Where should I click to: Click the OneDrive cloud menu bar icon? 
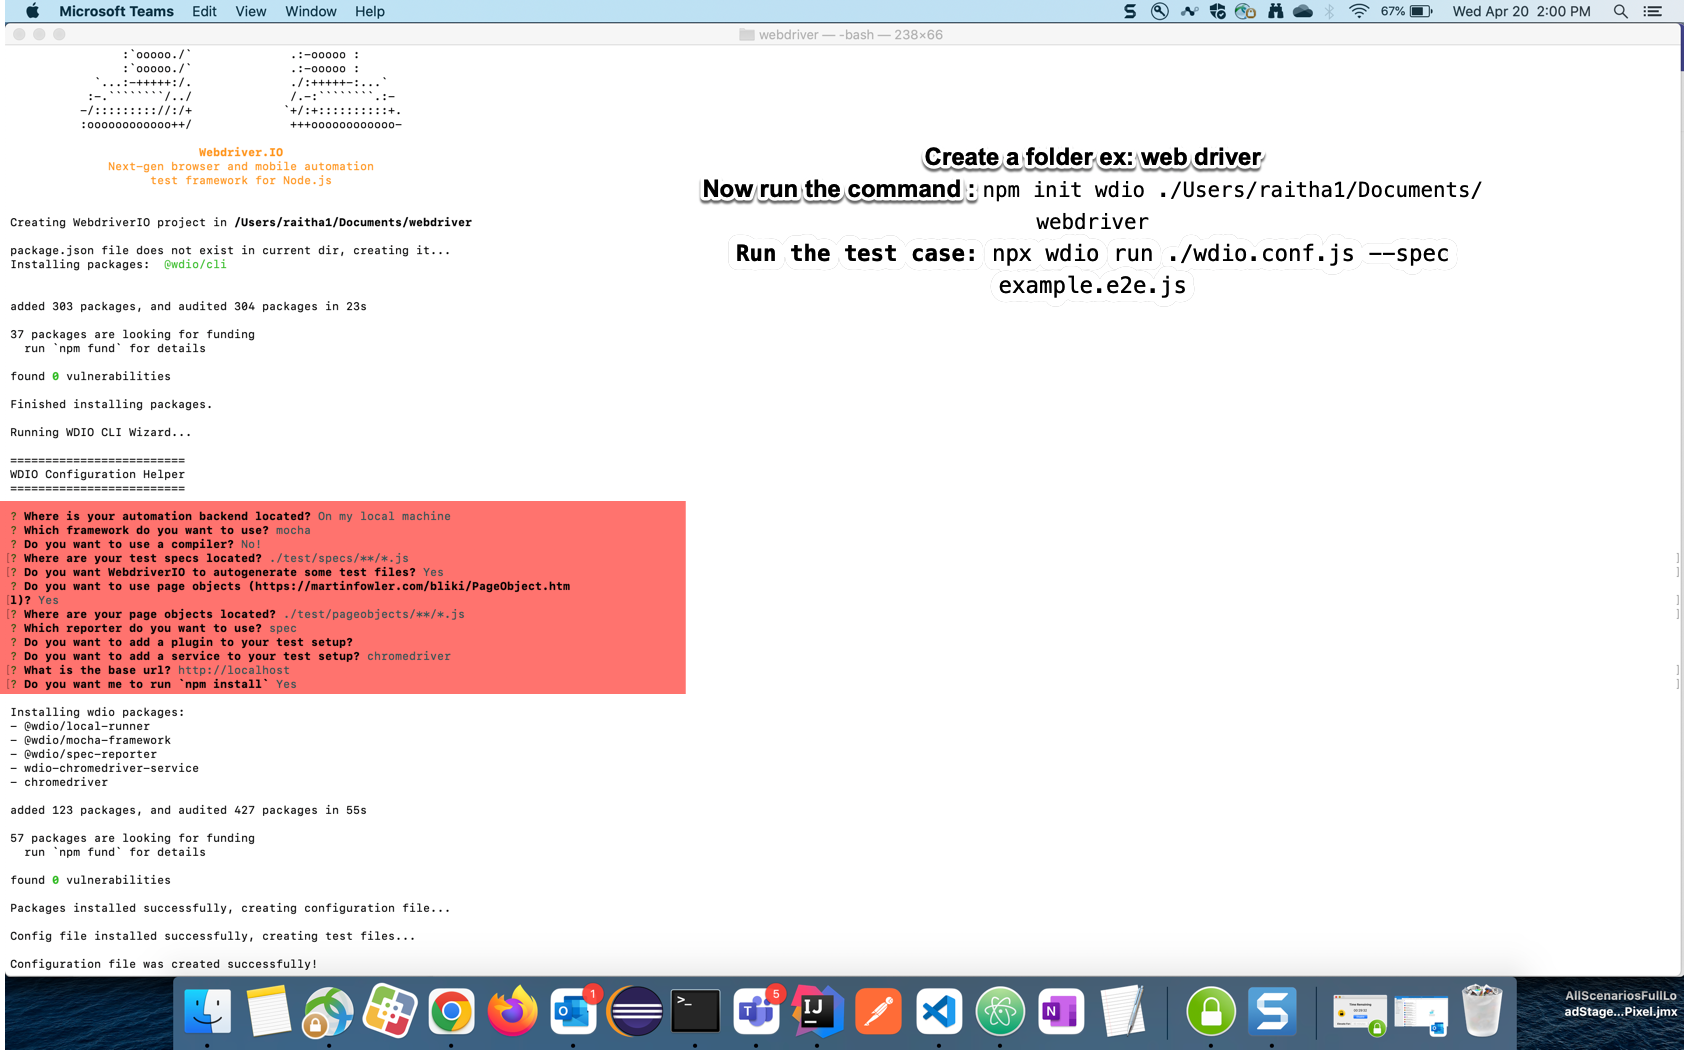pos(1303,11)
